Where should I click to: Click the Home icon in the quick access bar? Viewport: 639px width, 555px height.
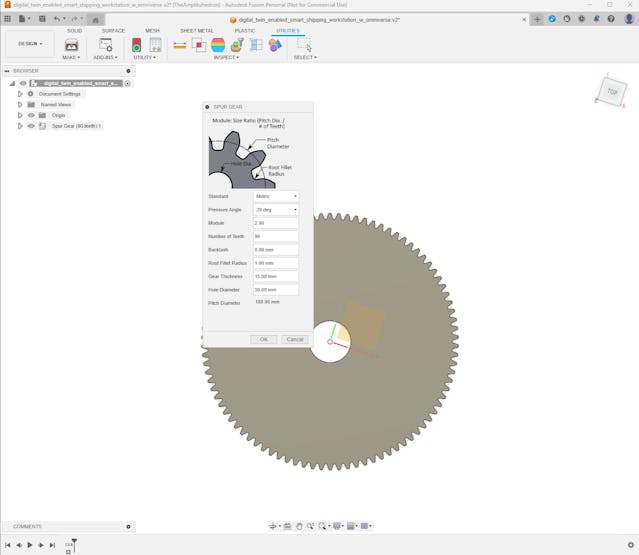[x=96, y=19]
